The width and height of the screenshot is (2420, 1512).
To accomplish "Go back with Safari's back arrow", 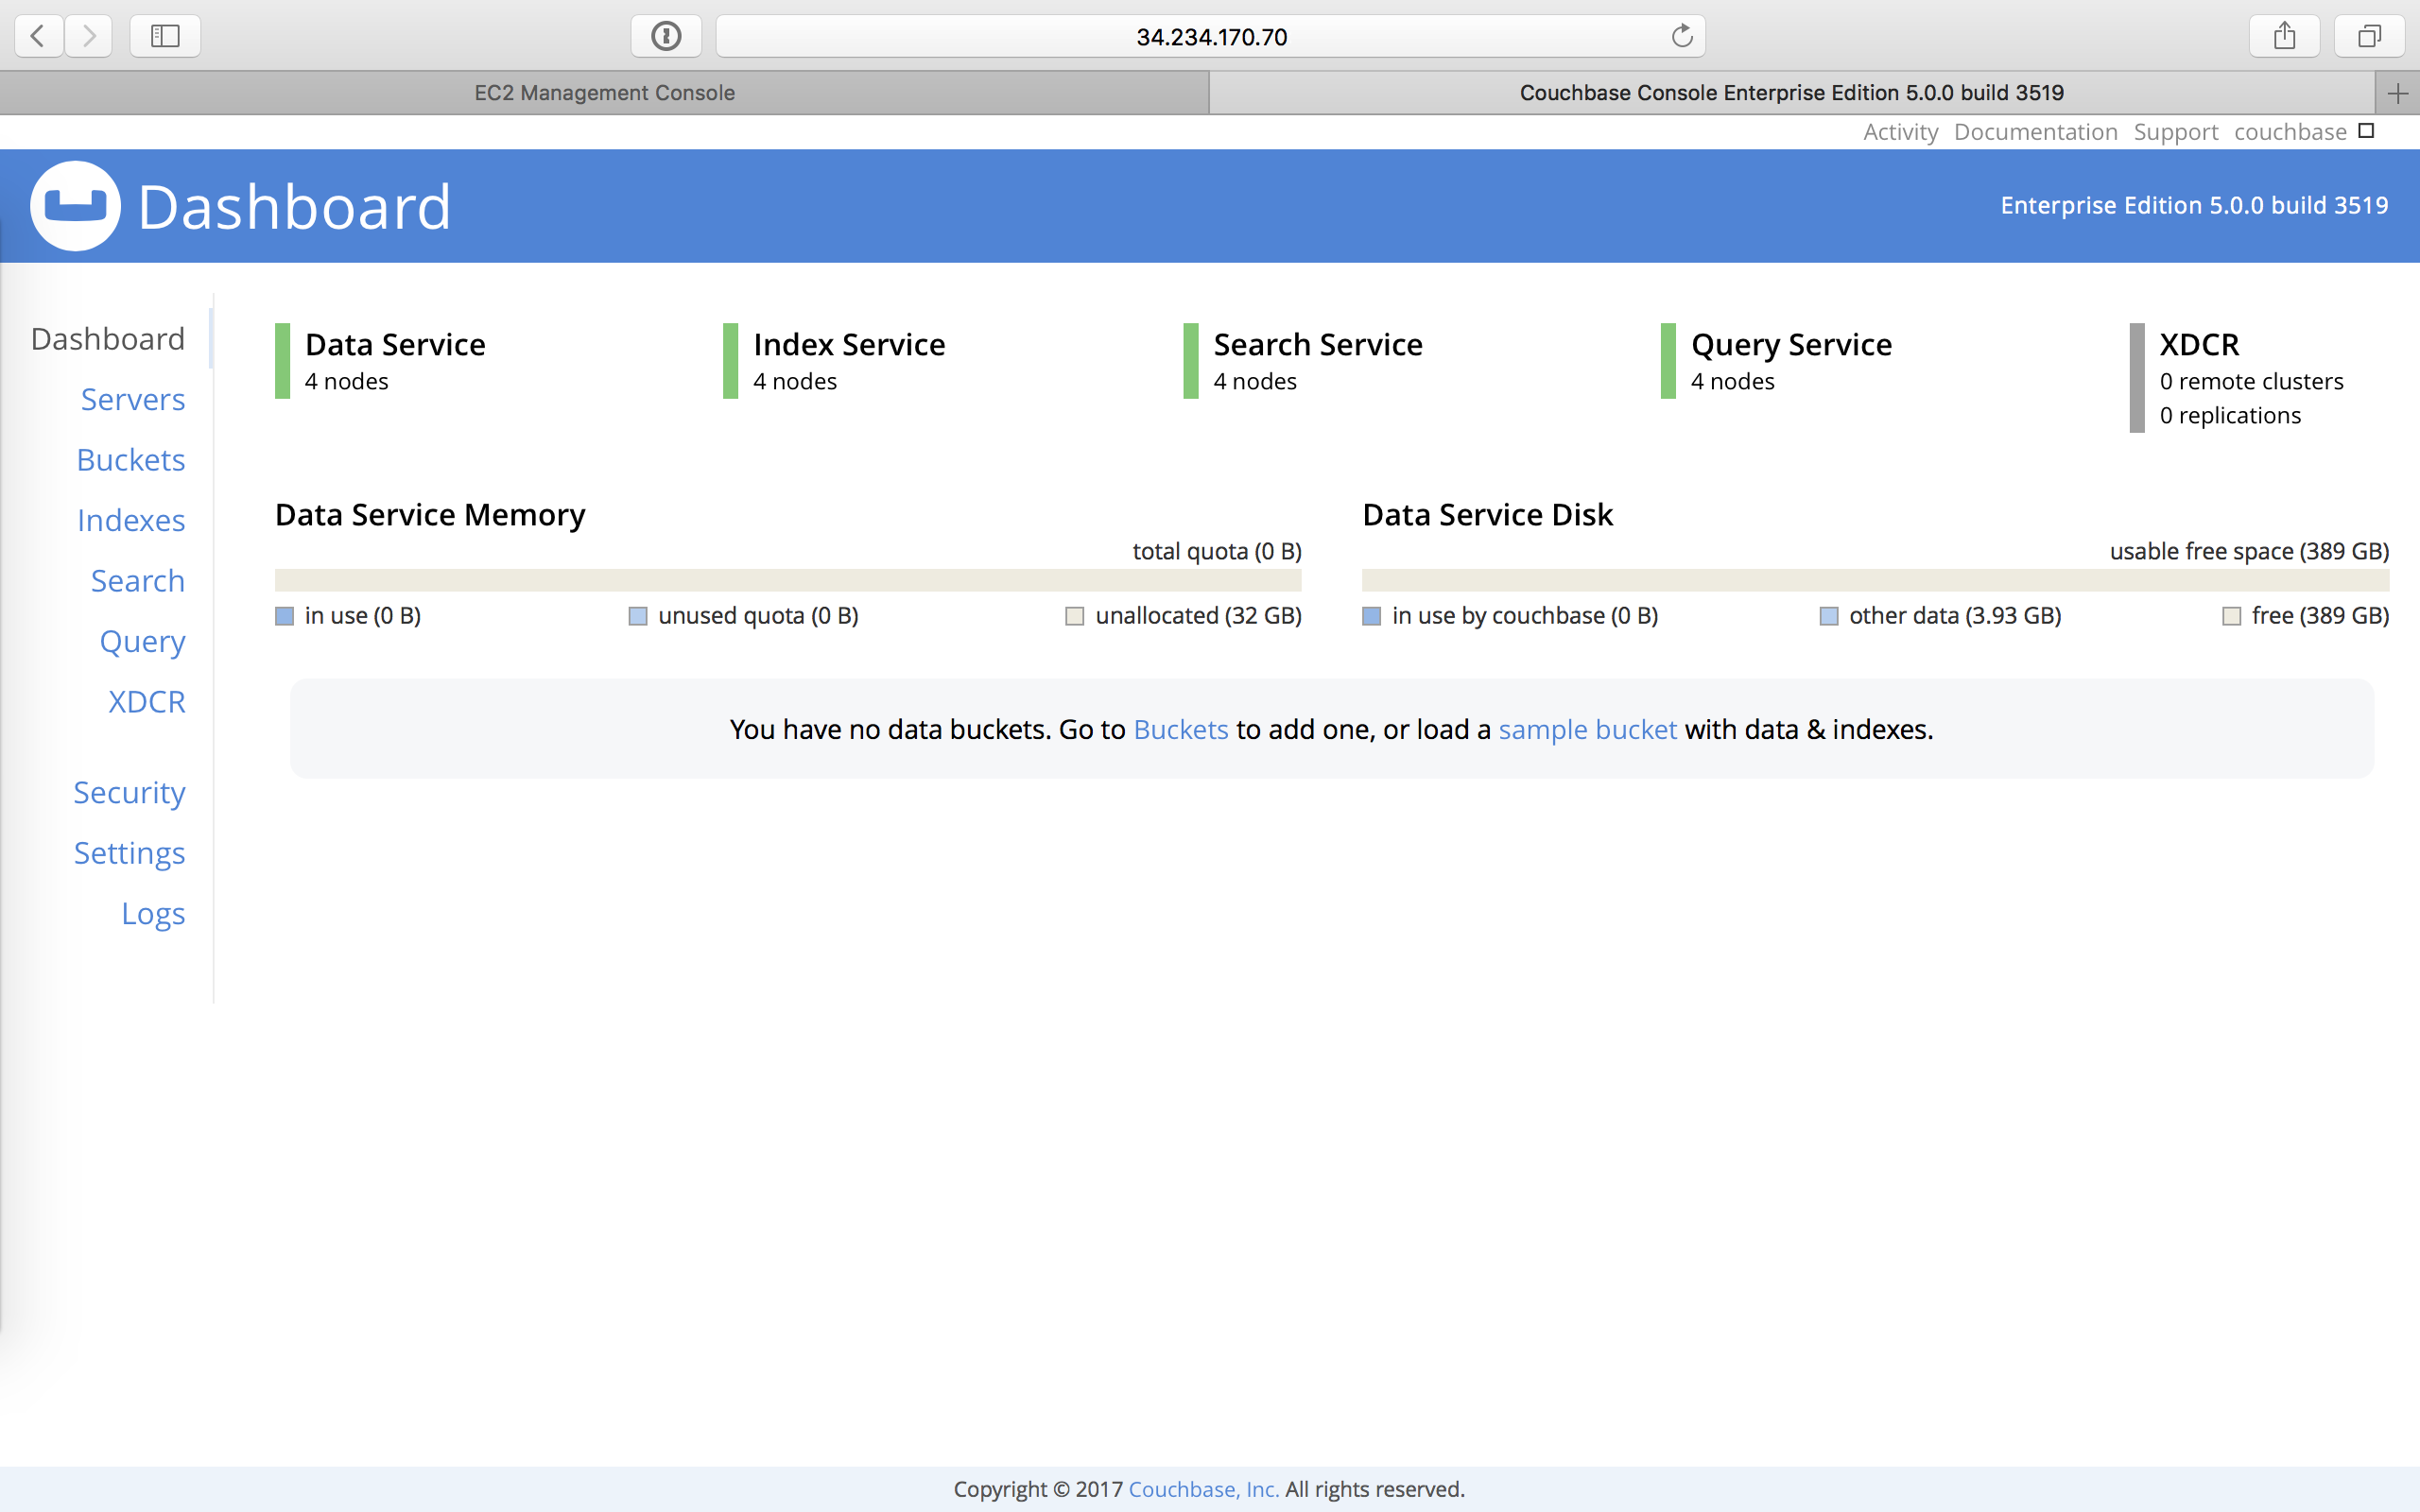I will [39, 36].
